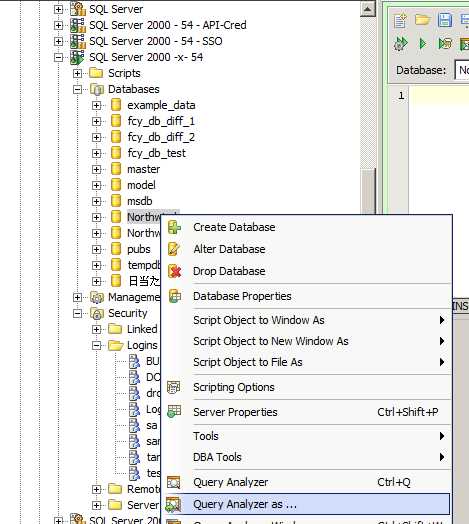Expand the top SQL Server node
Image resolution: width=469 pixels, height=524 pixels.
point(58,9)
